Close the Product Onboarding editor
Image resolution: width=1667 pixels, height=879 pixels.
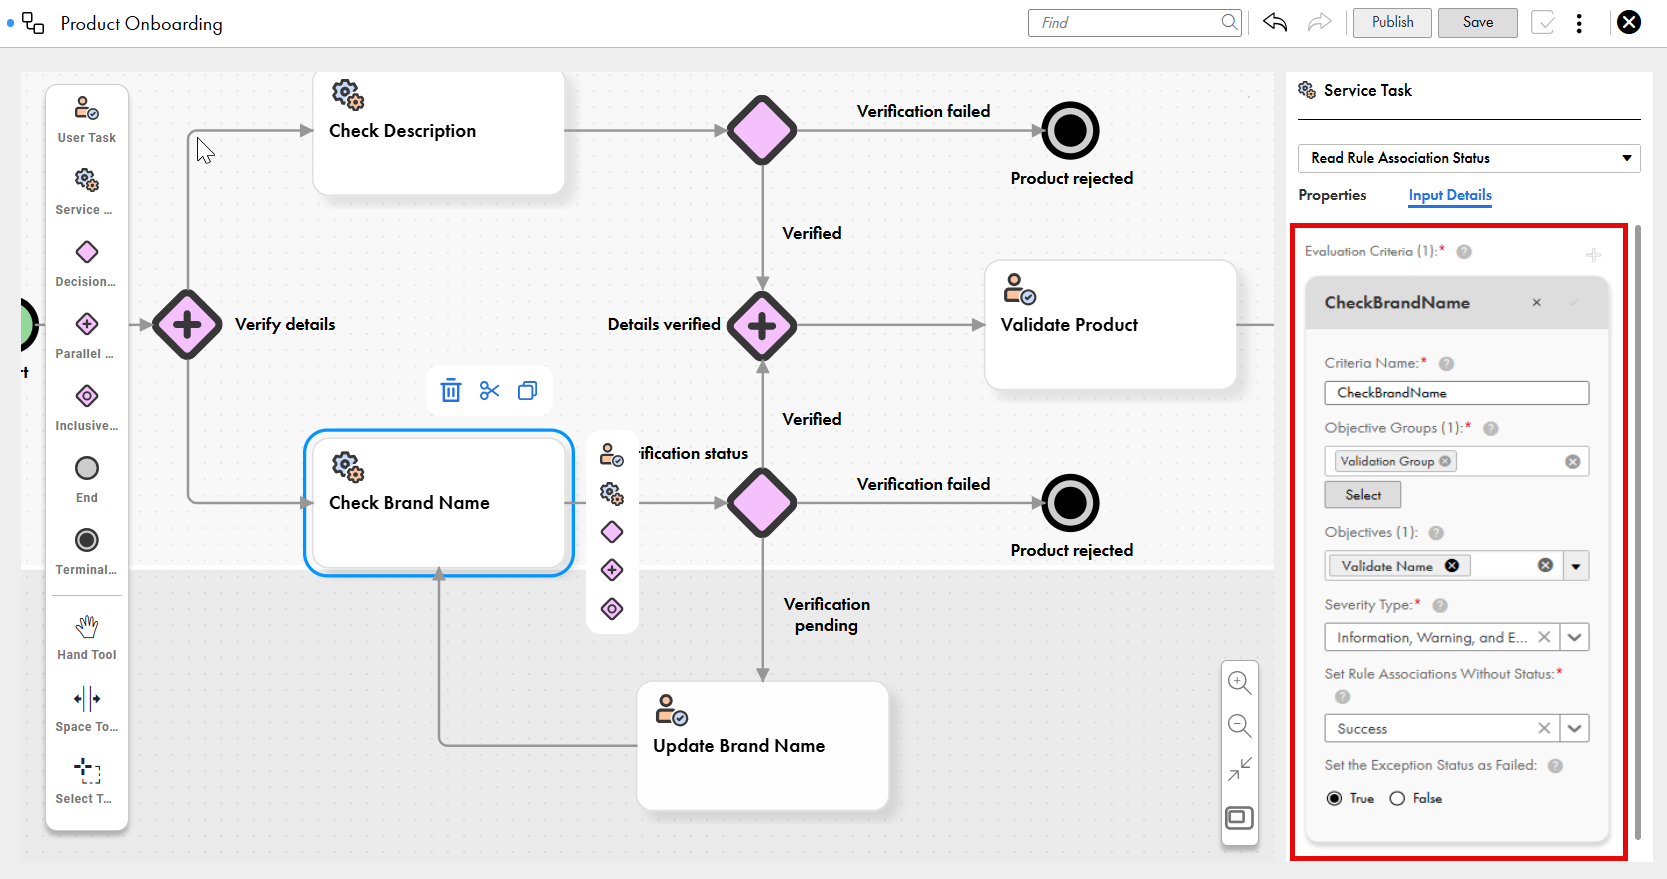pos(1629,22)
